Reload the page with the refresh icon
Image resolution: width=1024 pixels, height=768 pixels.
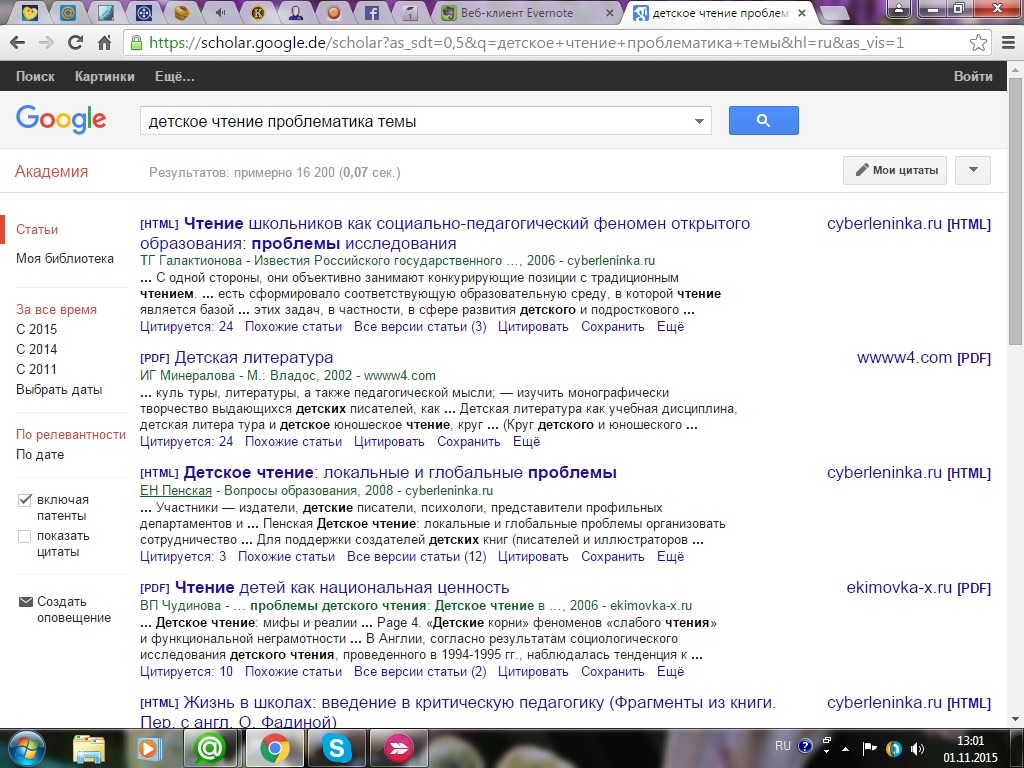pyautogui.click(x=76, y=43)
